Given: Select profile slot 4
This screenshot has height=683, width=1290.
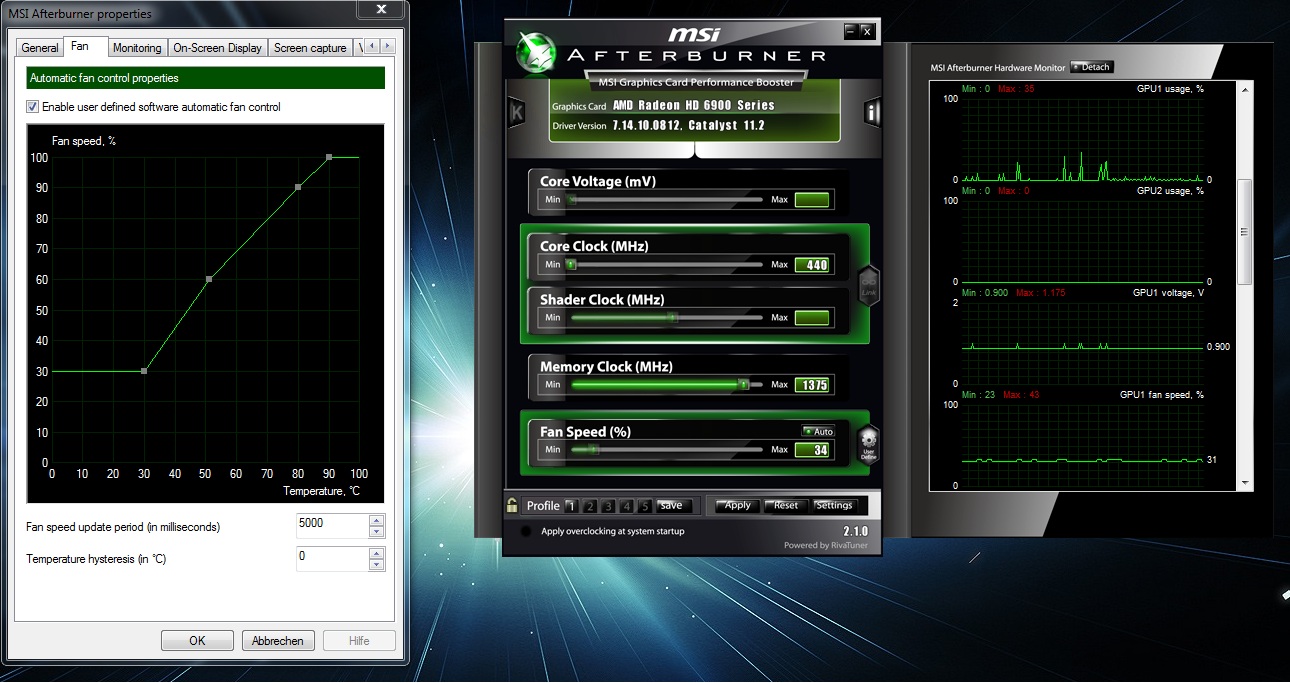Looking at the screenshot, I should [626, 506].
